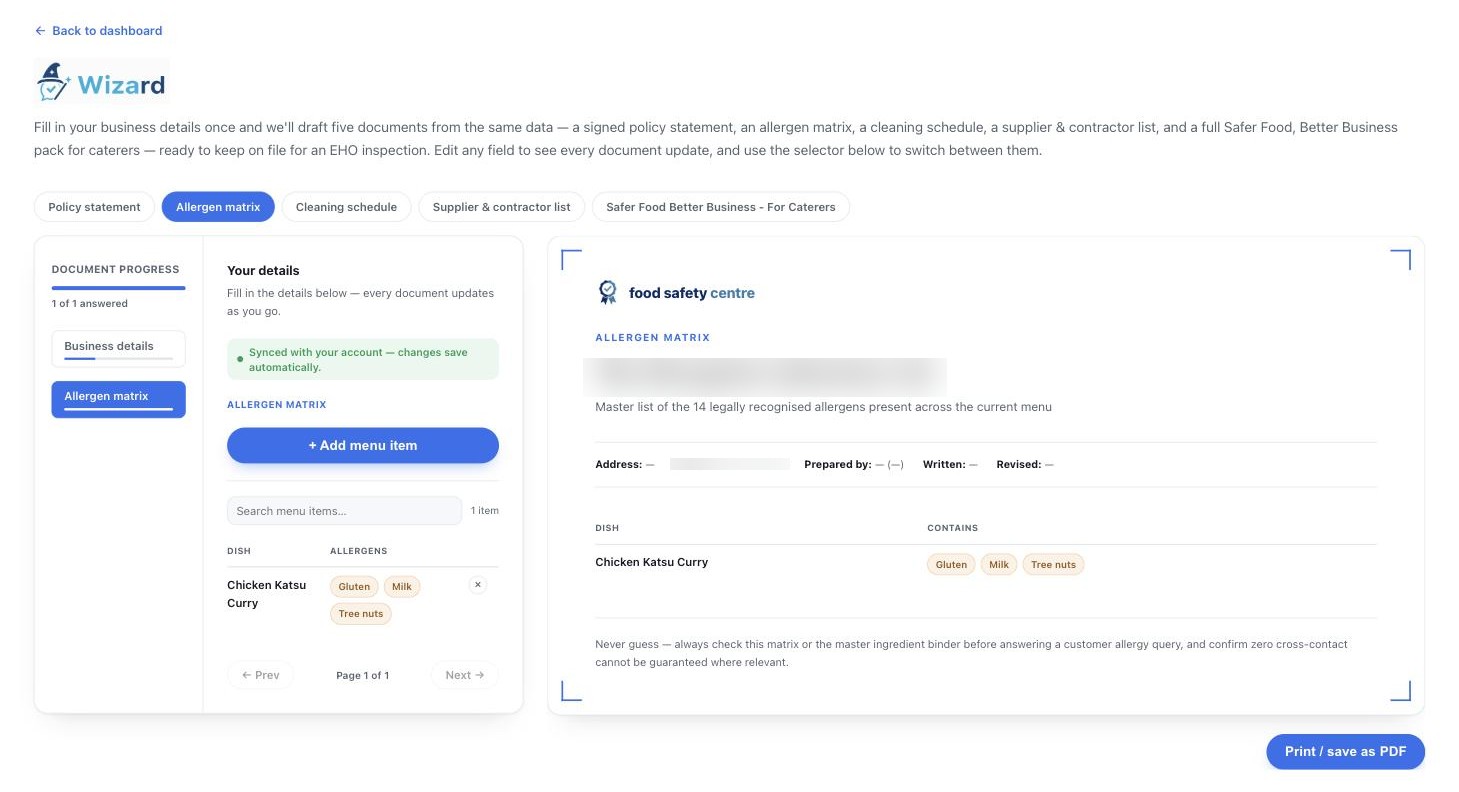Click the Gluten tag in the document preview

tap(951, 565)
